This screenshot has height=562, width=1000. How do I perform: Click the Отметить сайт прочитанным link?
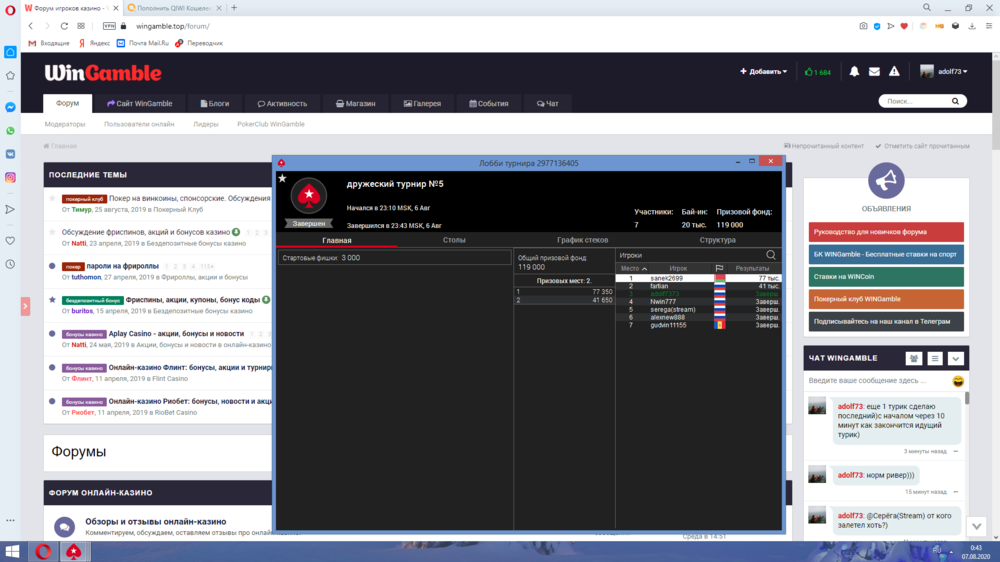point(922,146)
